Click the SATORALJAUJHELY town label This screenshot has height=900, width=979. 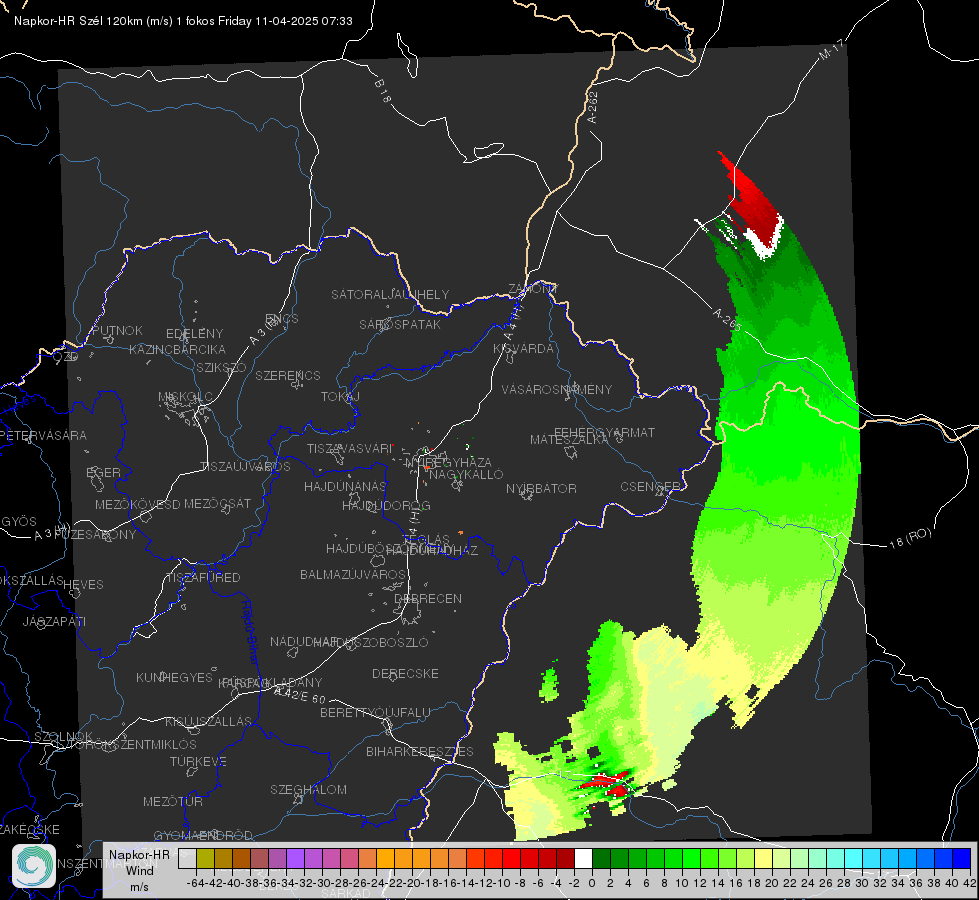point(390,295)
